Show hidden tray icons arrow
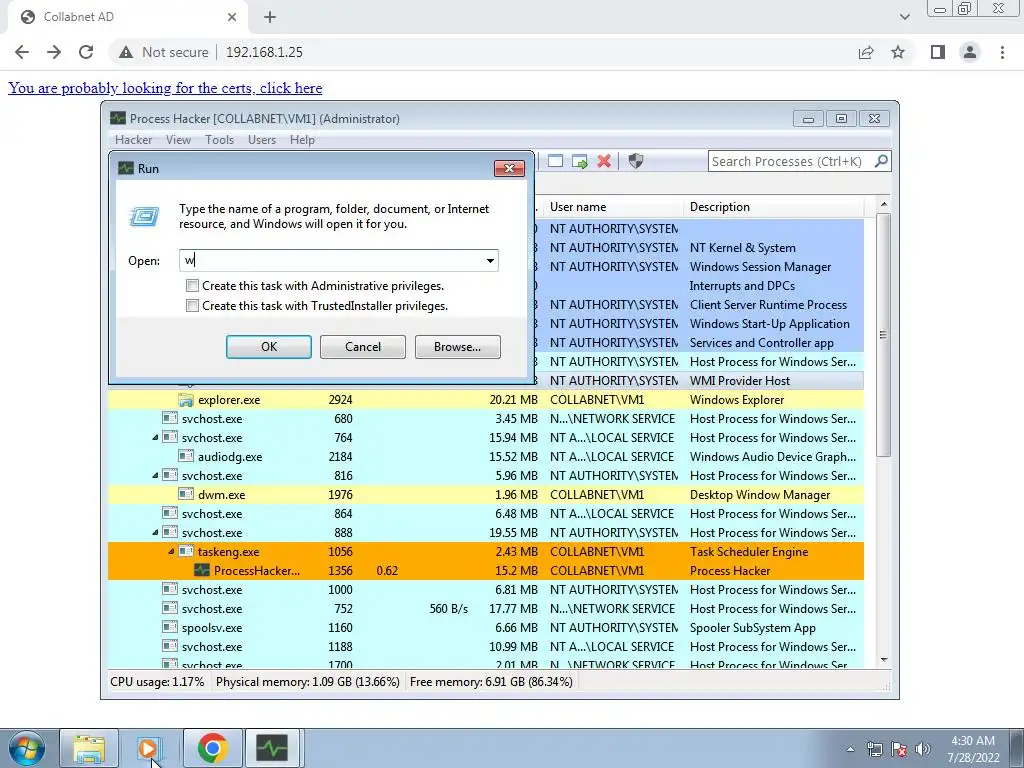 pyautogui.click(x=850, y=749)
